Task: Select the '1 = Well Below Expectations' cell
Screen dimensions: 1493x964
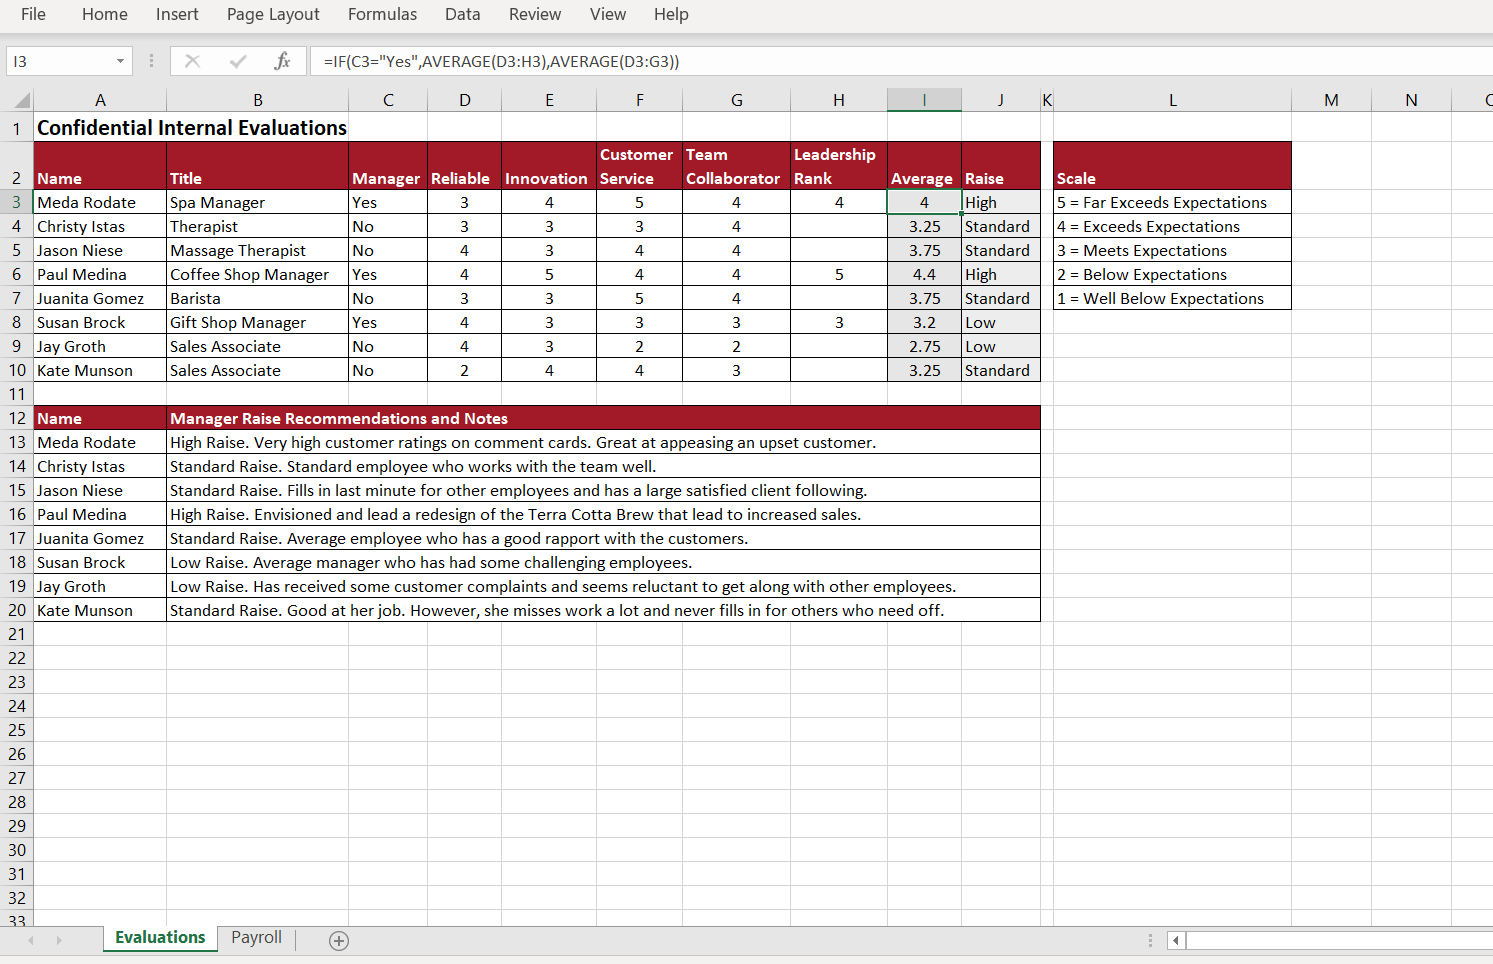Action: [x=1172, y=298]
